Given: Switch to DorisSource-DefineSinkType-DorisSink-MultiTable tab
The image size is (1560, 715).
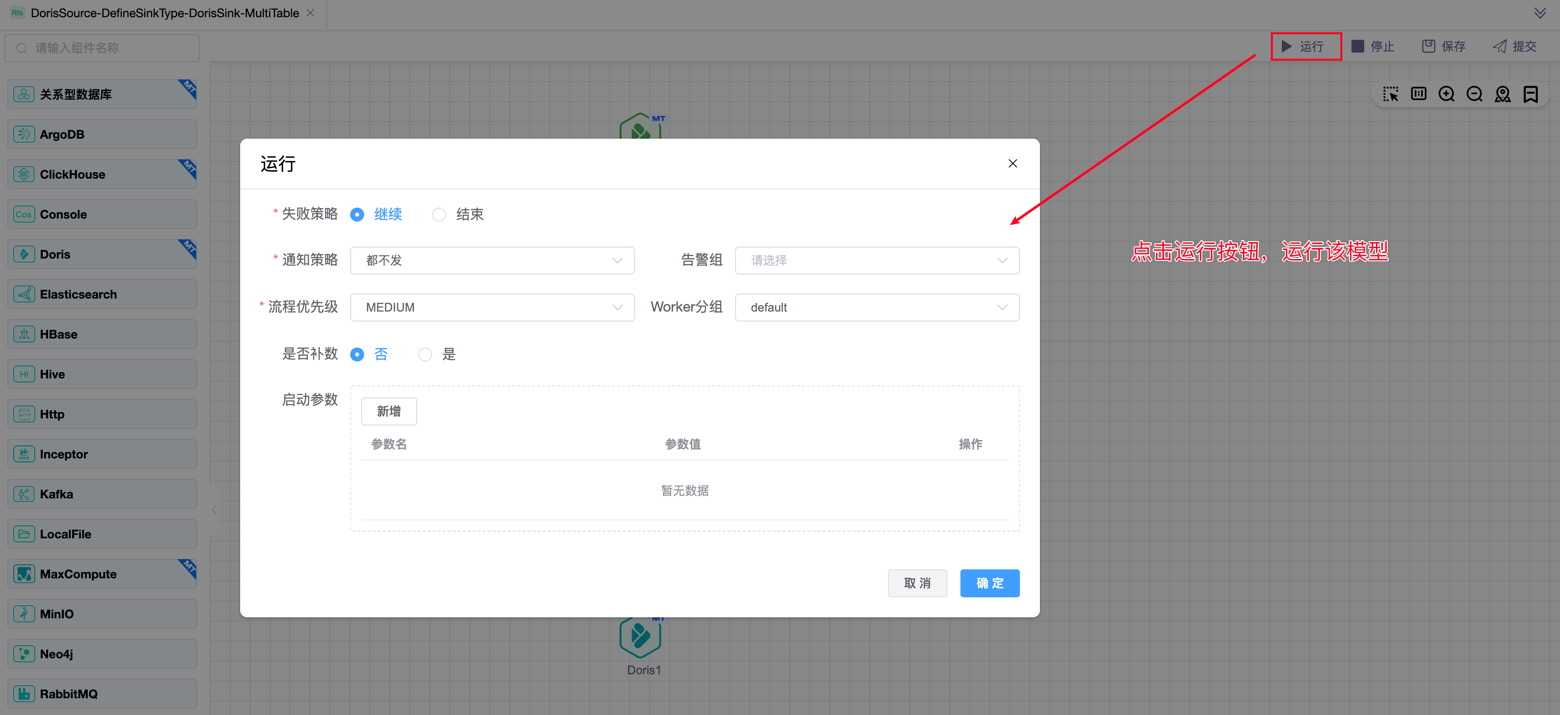Looking at the screenshot, I should tap(164, 13).
